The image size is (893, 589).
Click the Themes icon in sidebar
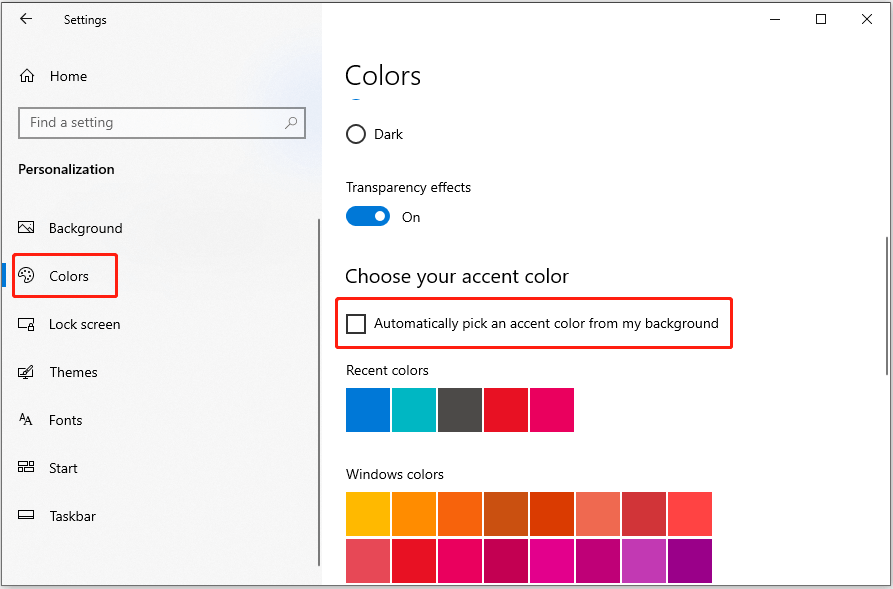coord(27,372)
